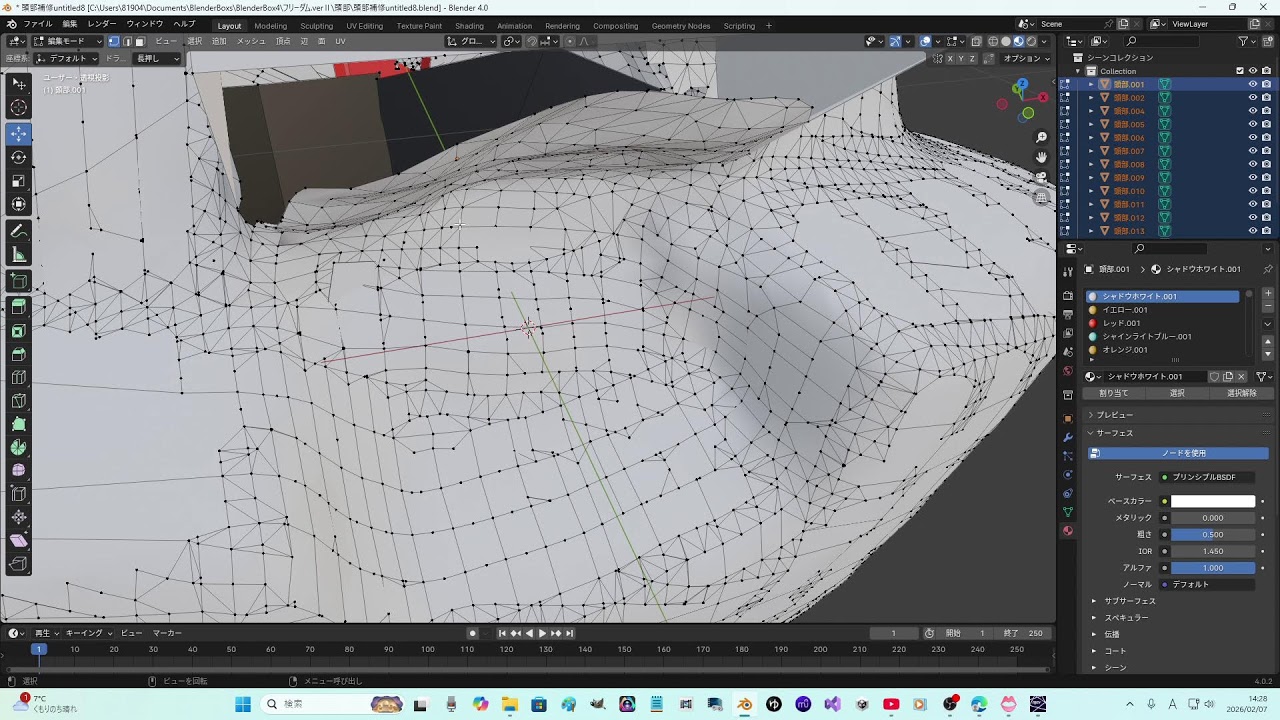Select the Smooth vertices tool

click(19, 471)
